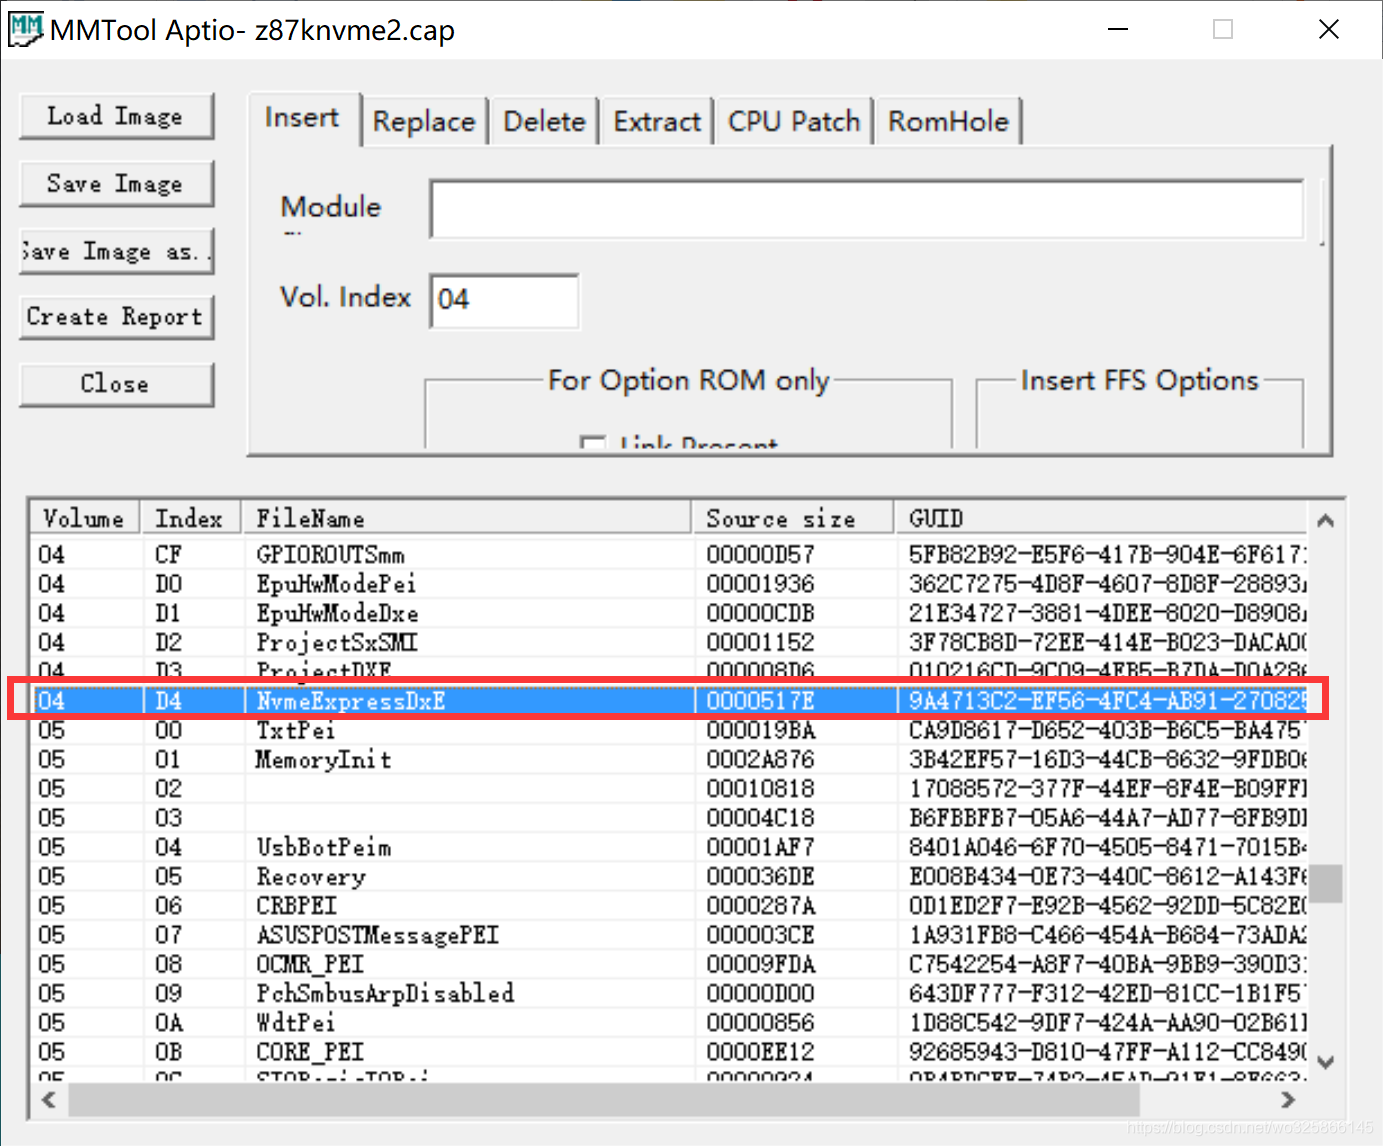Click the horizontal scroll left arrow

pos(48,1099)
